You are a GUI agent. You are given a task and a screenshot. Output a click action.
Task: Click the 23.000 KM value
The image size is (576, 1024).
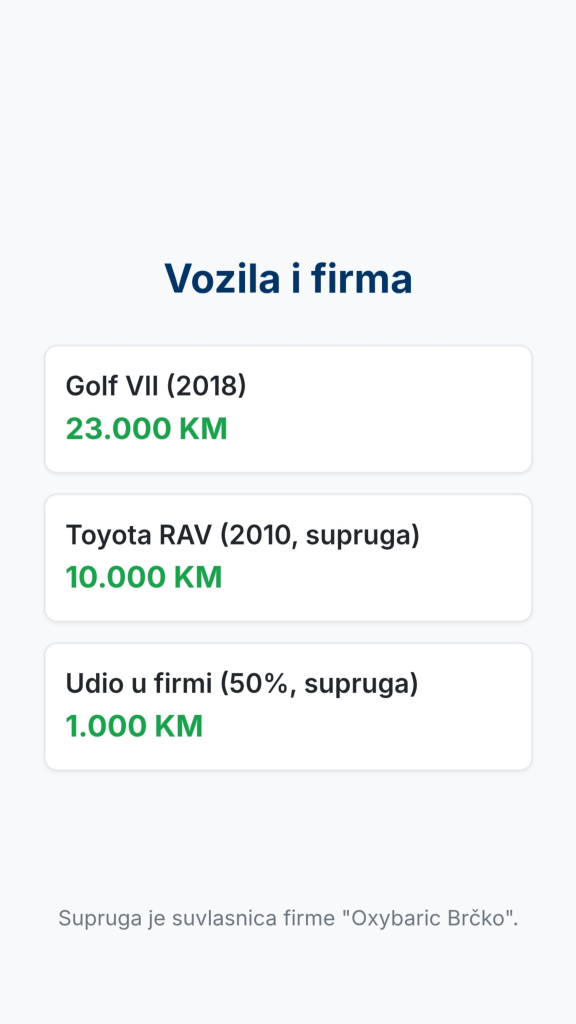point(146,429)
